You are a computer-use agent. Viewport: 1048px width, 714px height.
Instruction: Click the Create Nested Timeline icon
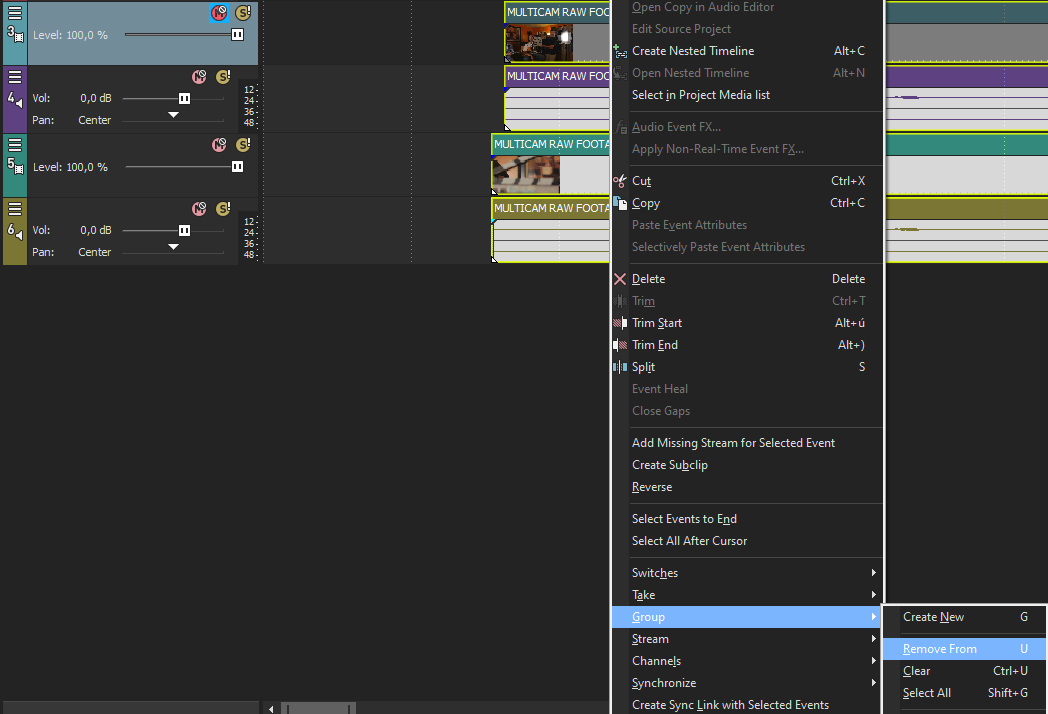pos(620,51)
